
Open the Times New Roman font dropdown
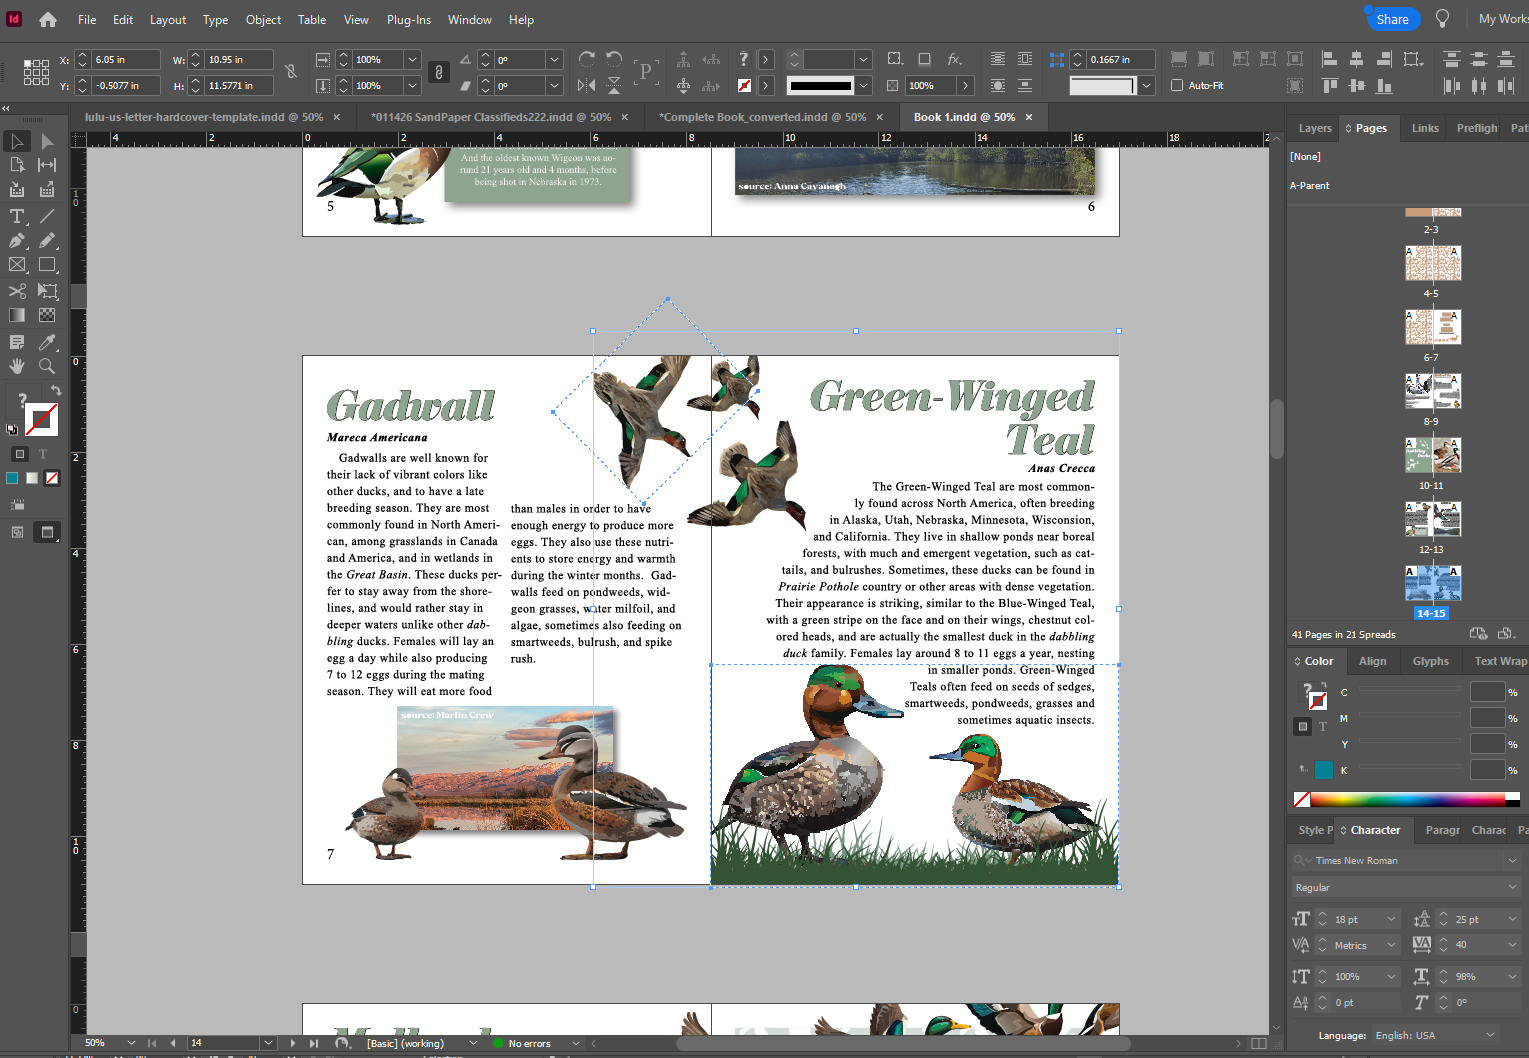[x=1512, y=860]
